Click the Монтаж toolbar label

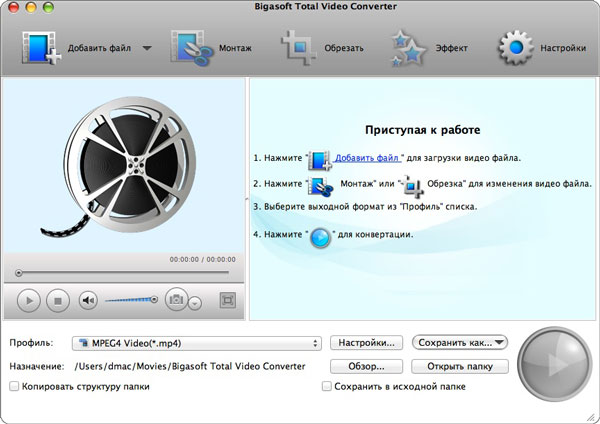coord(235,48)
